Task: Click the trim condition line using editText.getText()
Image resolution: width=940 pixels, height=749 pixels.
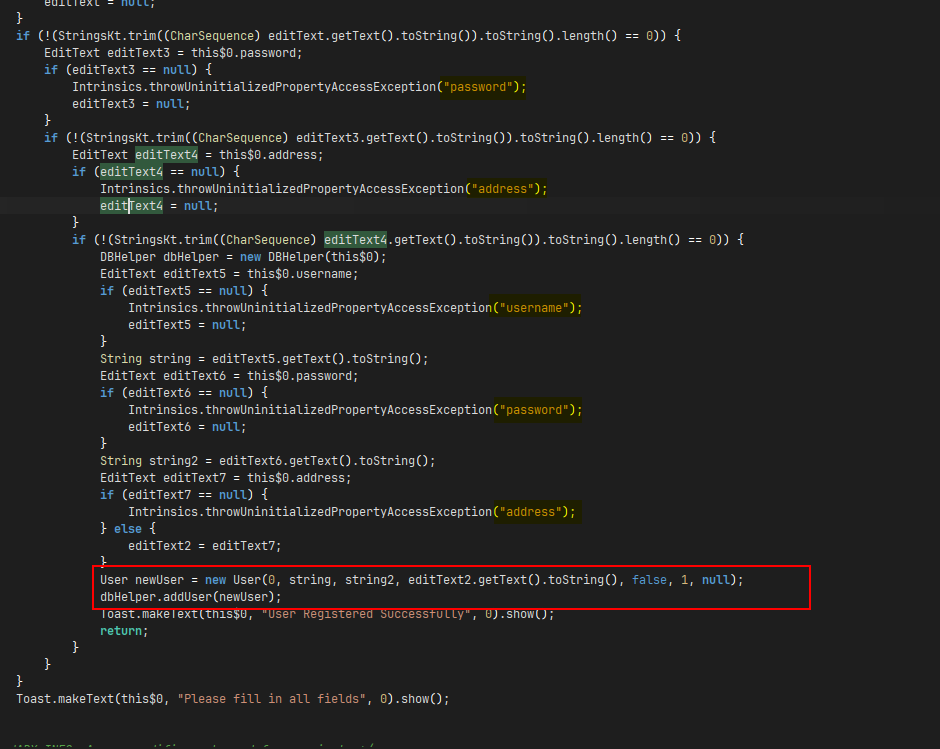Action: 348,36
